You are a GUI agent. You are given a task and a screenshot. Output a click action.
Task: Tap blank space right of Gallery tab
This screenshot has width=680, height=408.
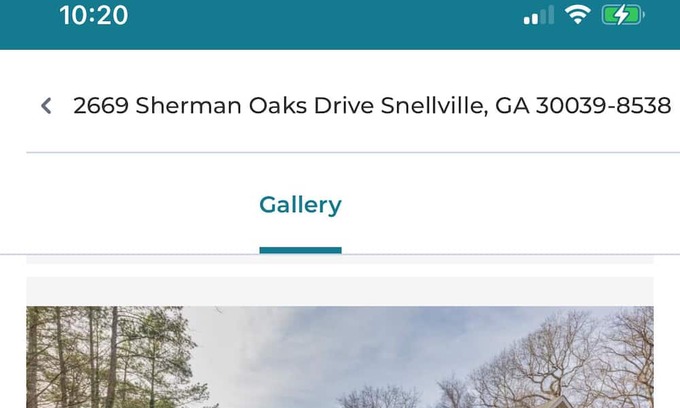pyautogui.click(x=511, y=205)
